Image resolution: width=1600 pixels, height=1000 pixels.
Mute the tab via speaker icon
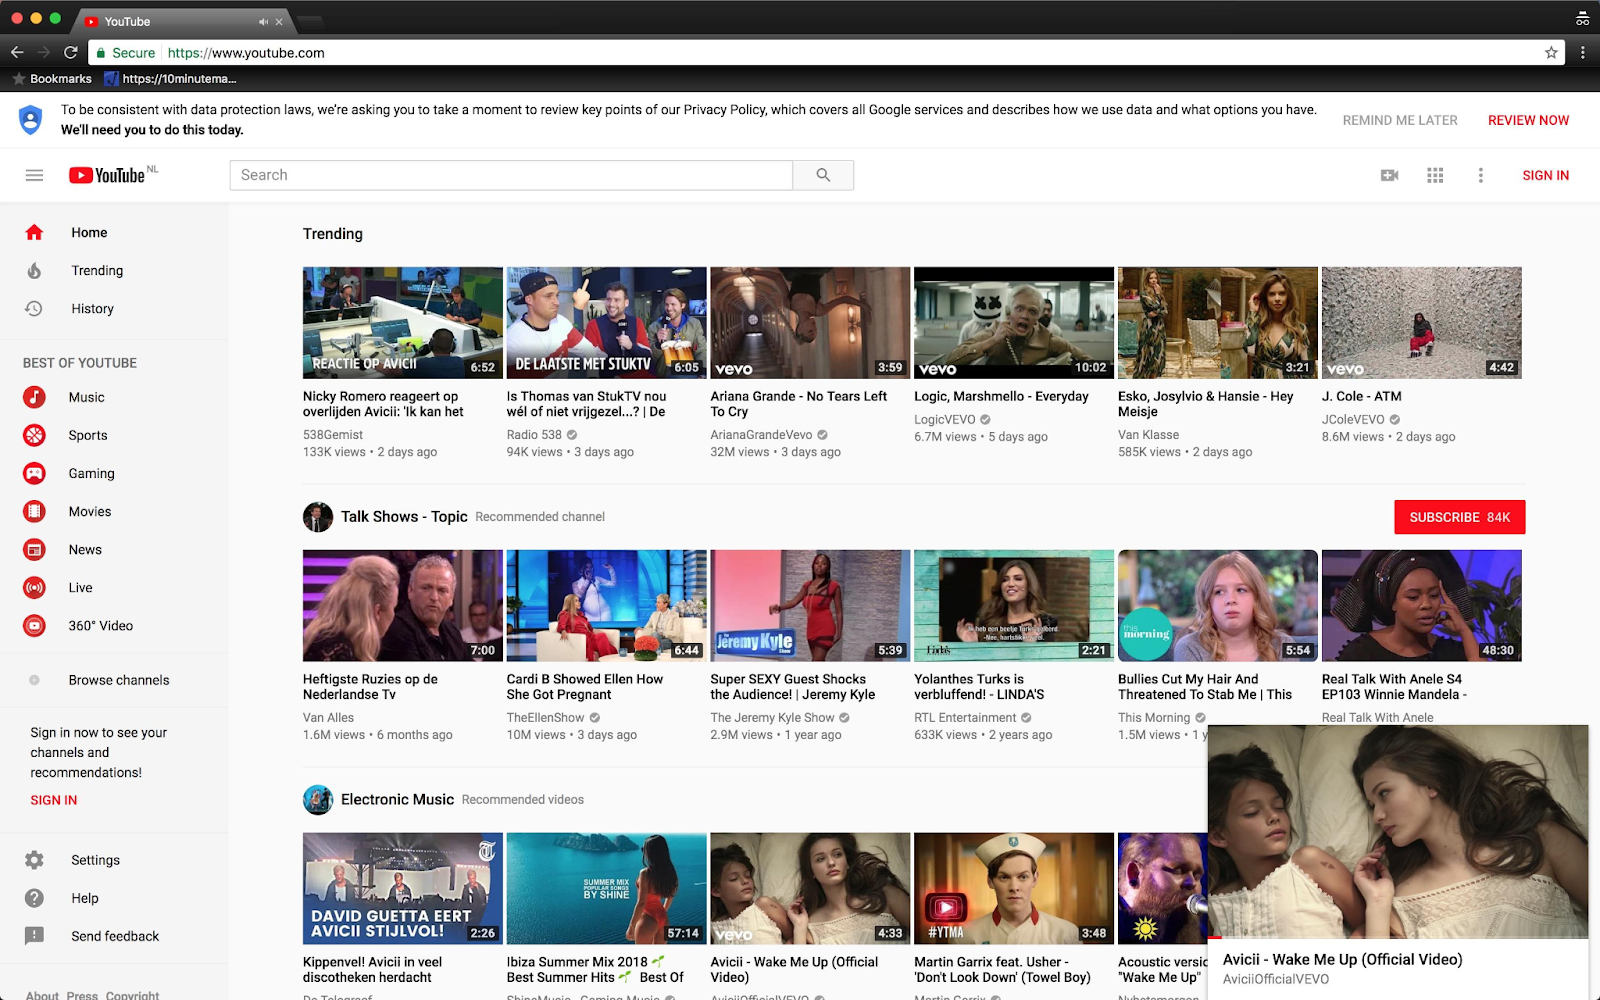(263, 21)
